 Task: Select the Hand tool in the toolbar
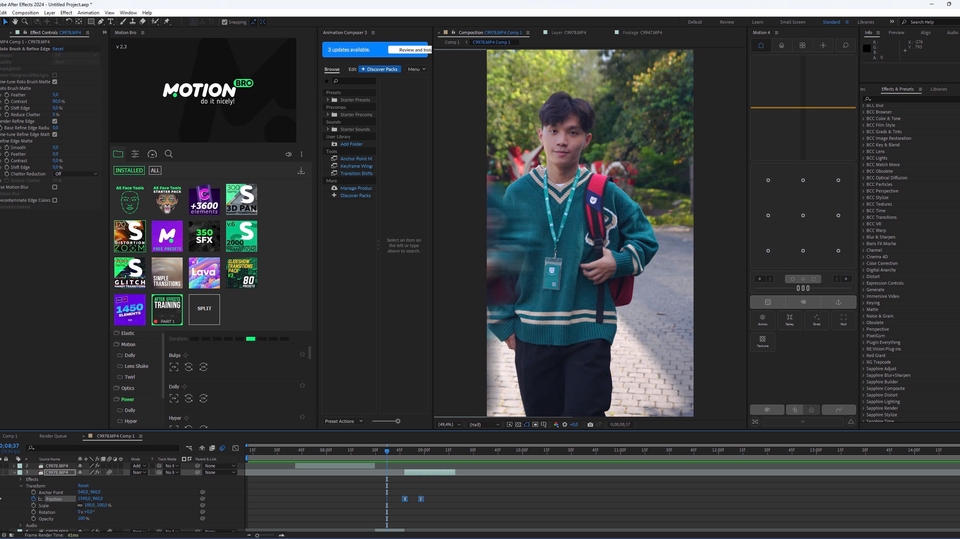tap(15, 22)
